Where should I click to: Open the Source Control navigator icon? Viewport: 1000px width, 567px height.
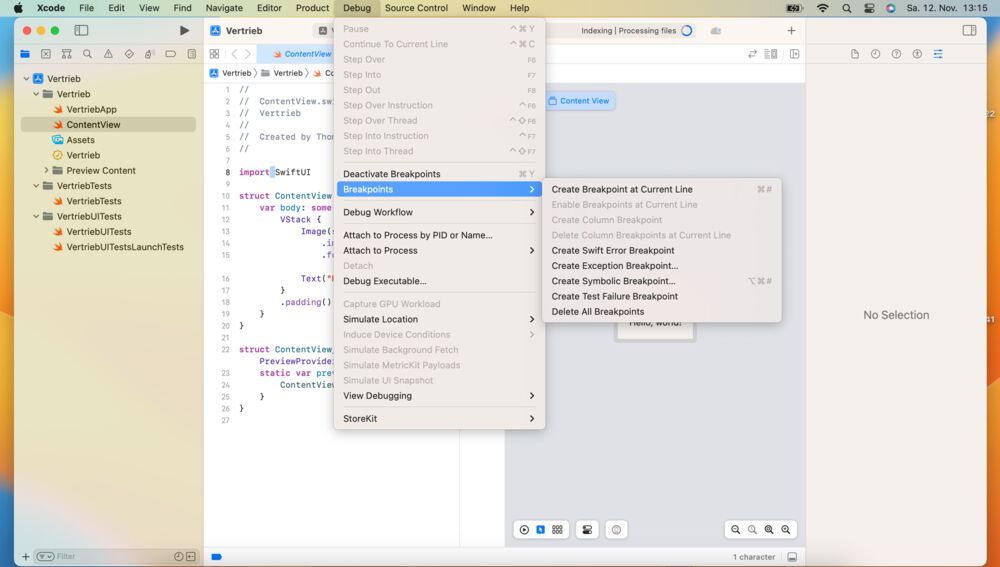[x=46, y=54]
